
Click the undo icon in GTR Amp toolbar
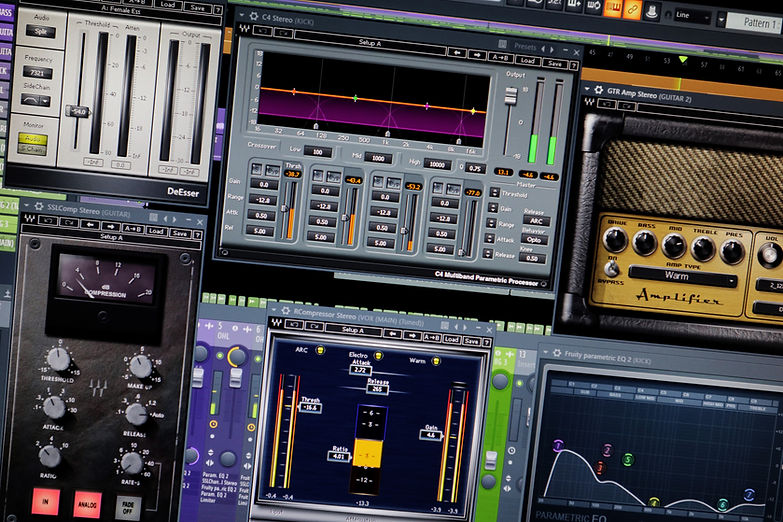tap(607, 103)
